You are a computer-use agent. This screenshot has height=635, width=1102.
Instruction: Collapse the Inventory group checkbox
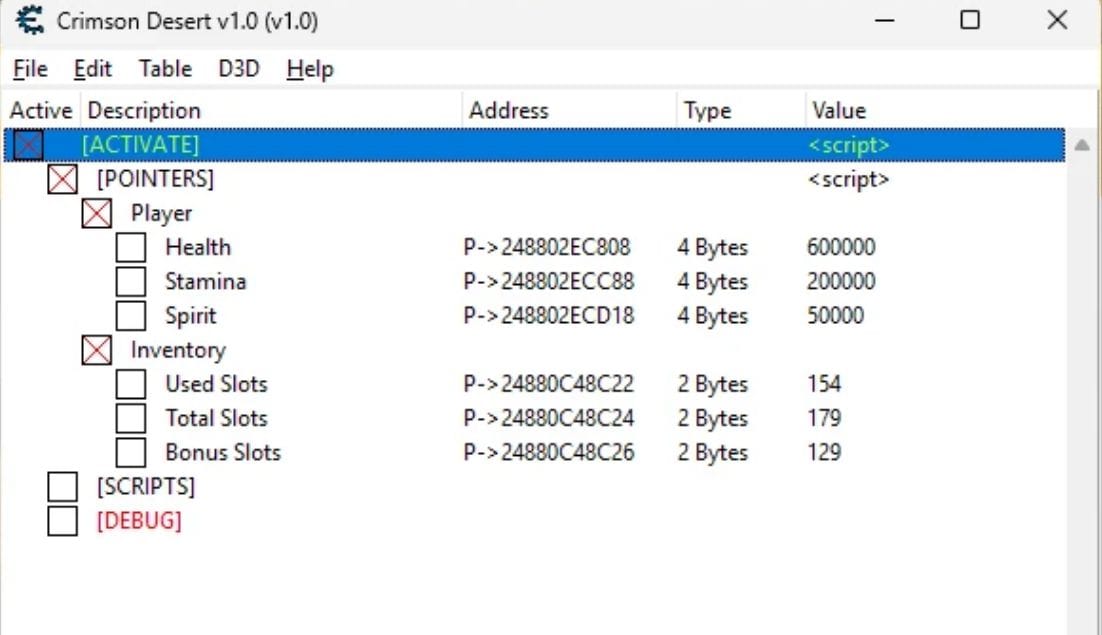point(97,351)
